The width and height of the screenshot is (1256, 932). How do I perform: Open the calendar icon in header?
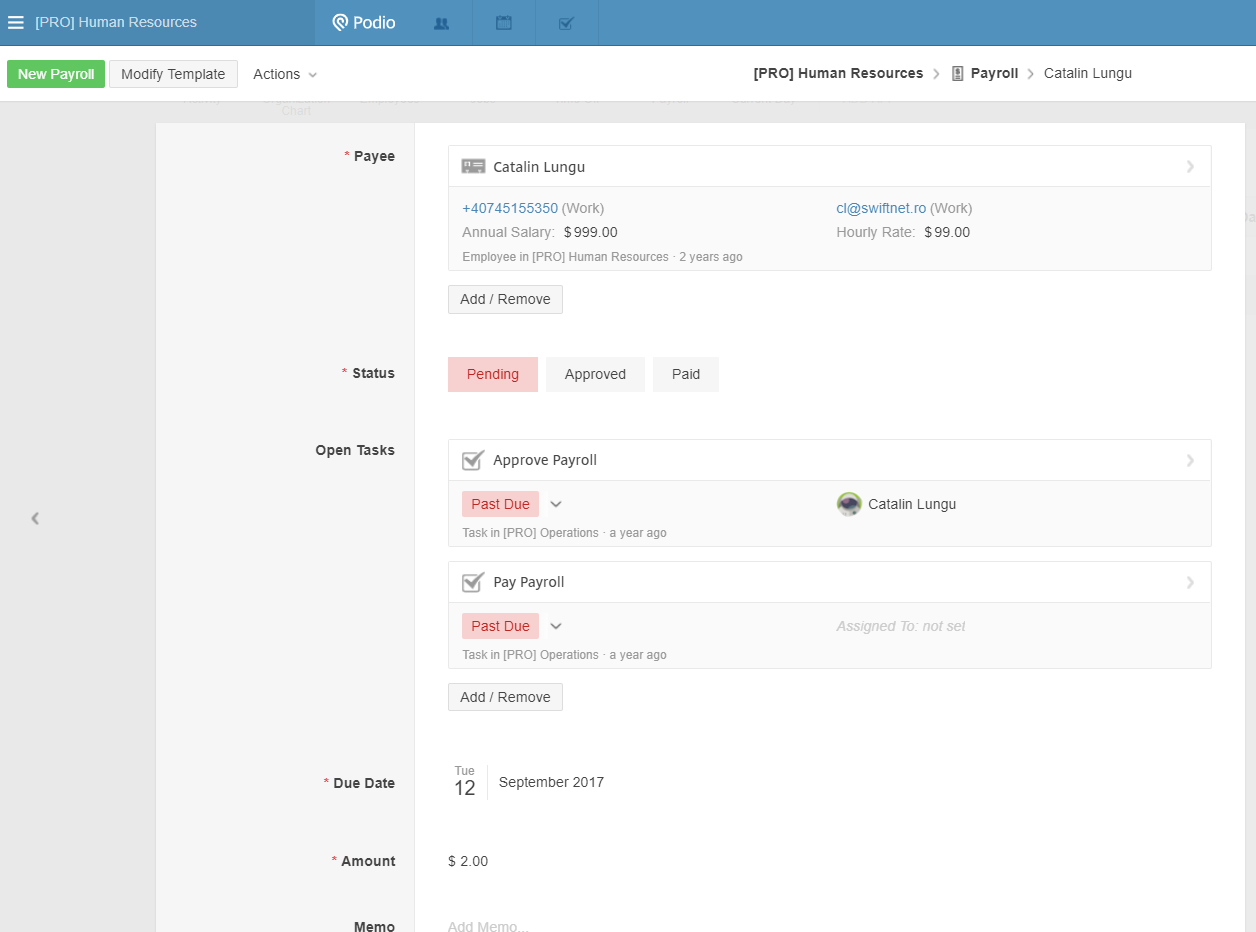504,22
